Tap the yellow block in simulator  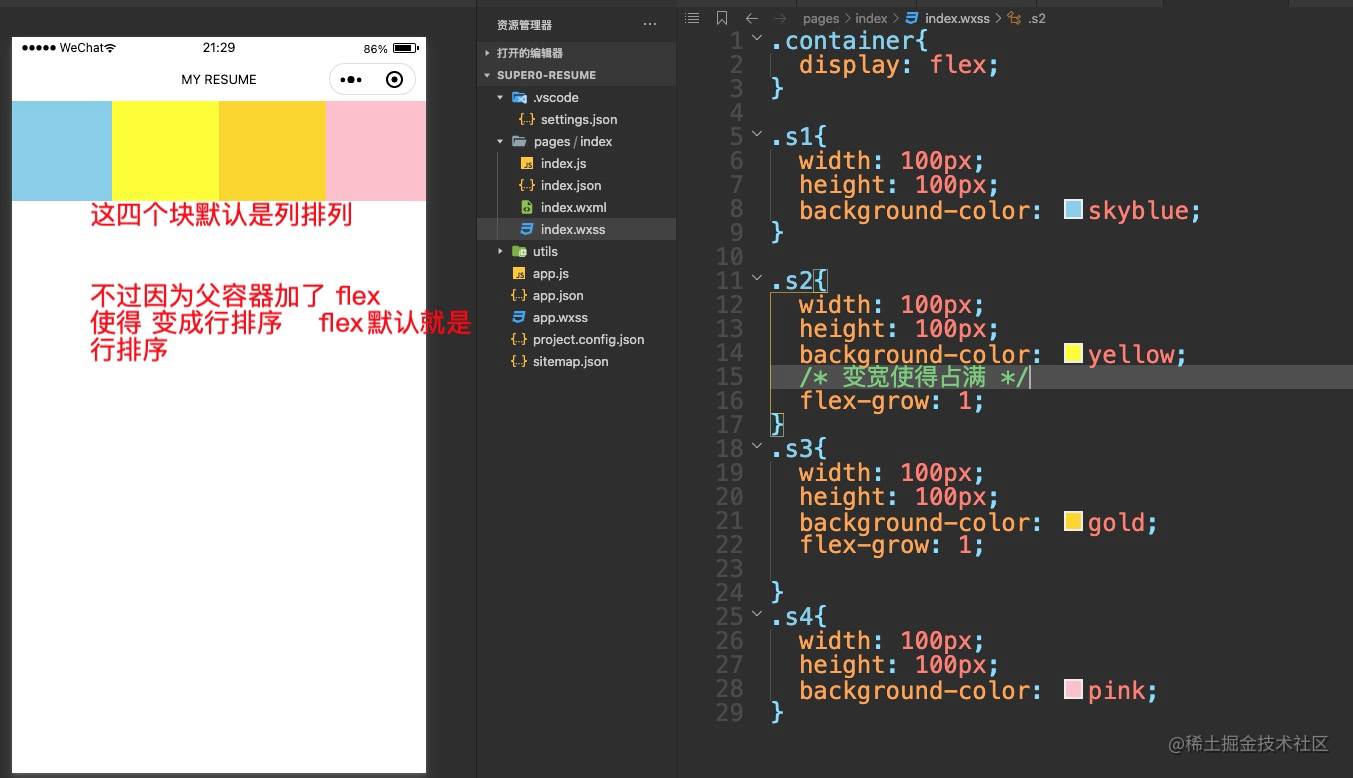pos(165,151)
